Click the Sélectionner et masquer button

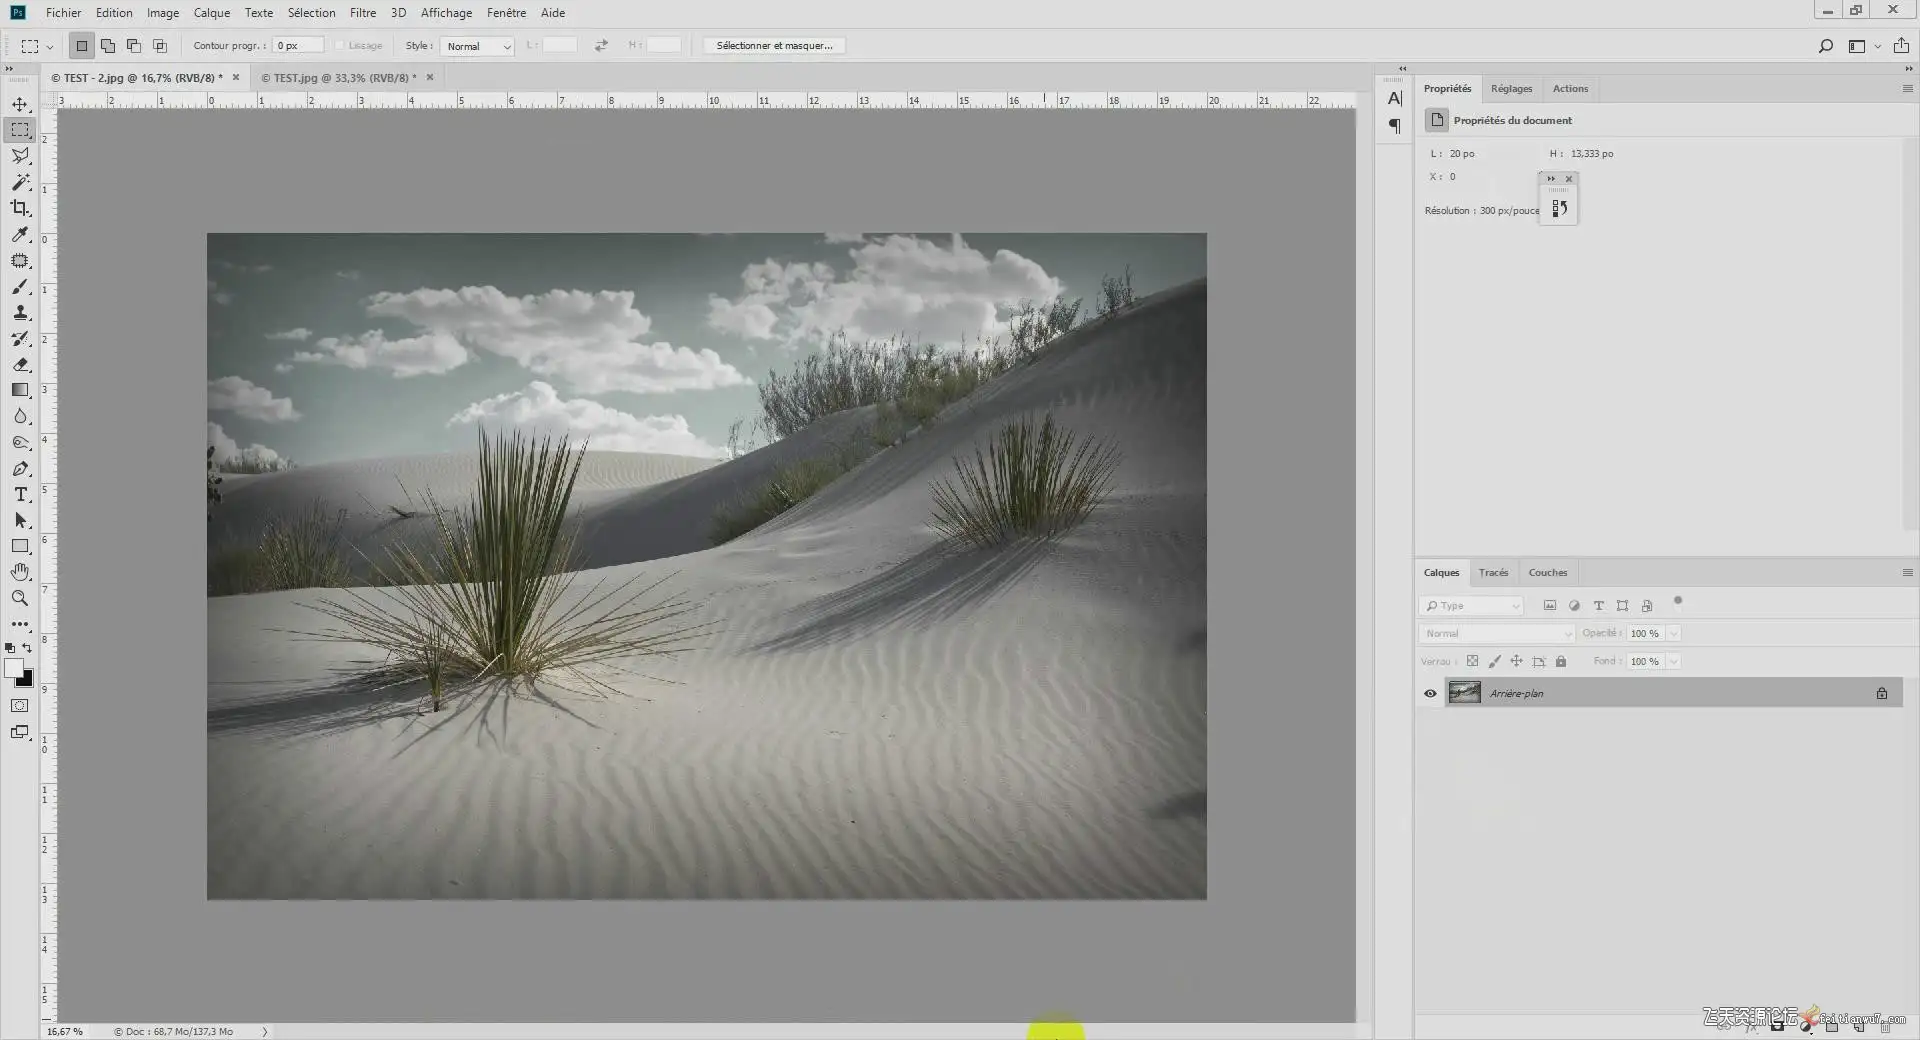[x=774, y=46]
